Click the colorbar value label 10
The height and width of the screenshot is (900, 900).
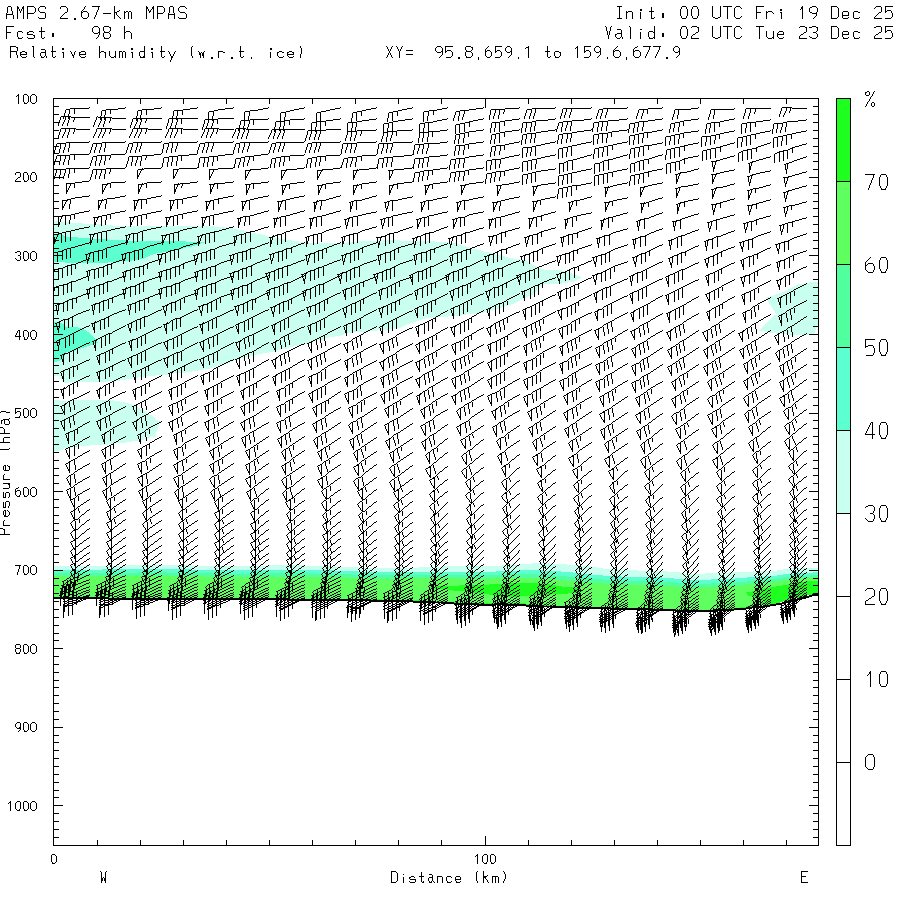click(876, 680)
